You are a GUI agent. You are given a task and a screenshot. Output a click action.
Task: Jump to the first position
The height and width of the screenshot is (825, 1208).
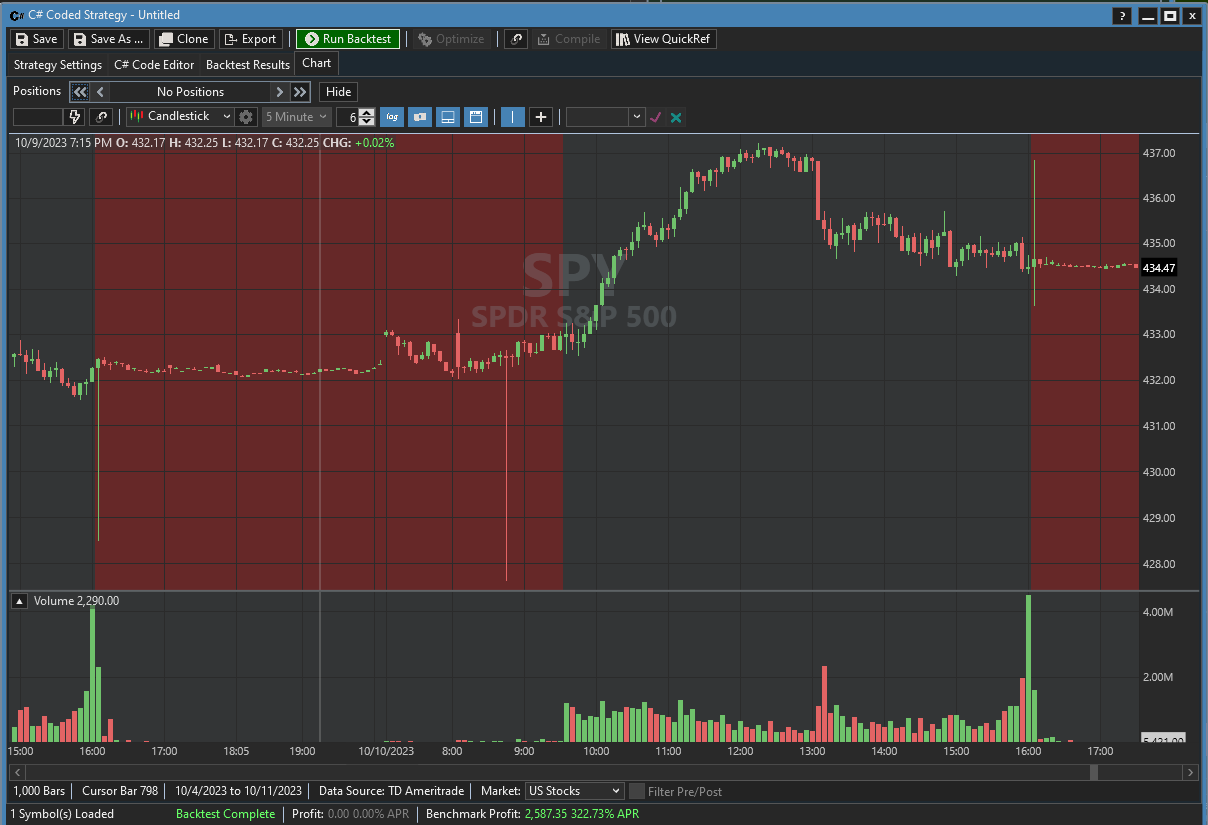tap(80, 92)
